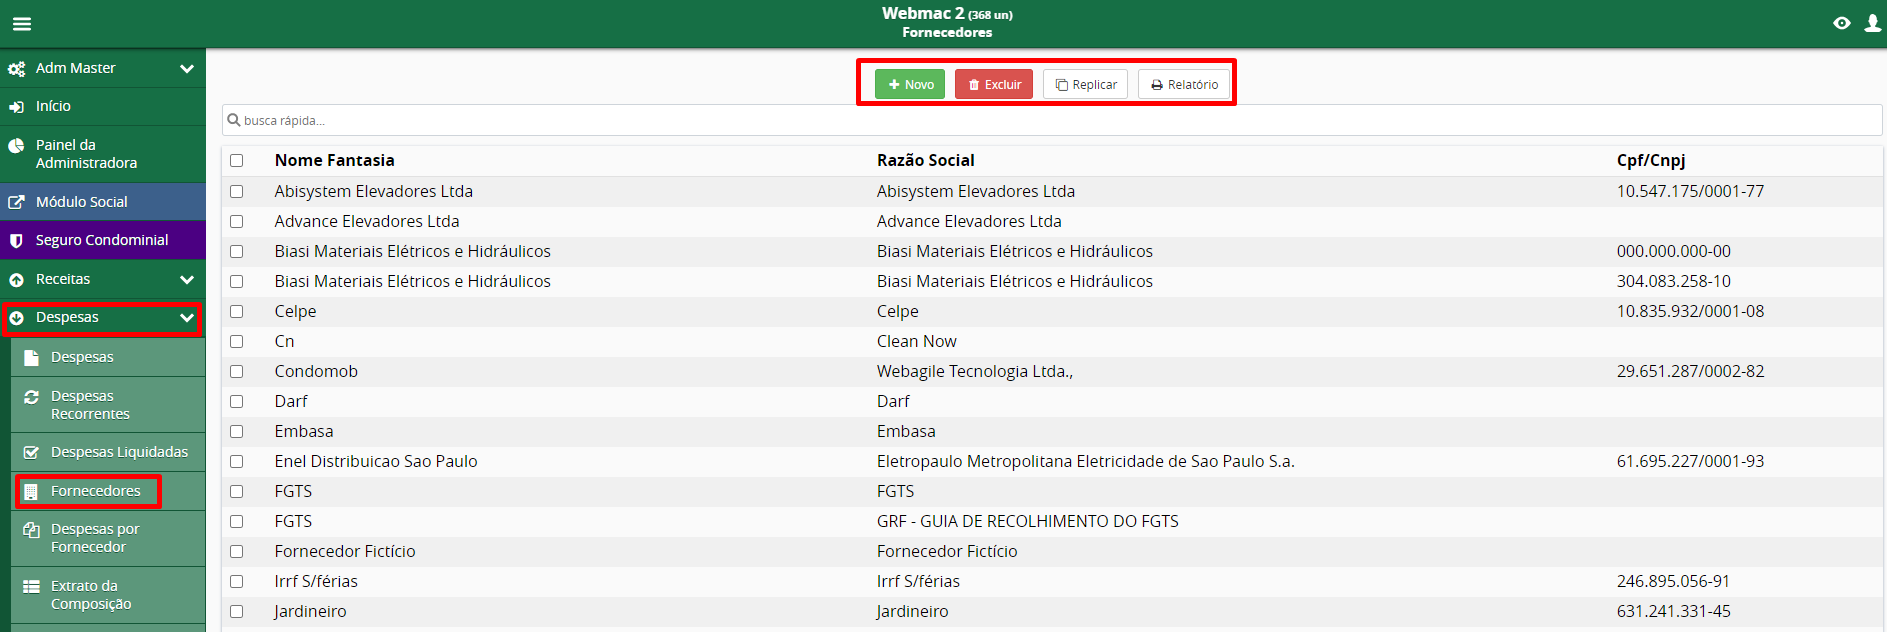Click Clean Now razão social cell
Image resolution: width=1887 pixels, height=632 pixels.
pos(916,341)
